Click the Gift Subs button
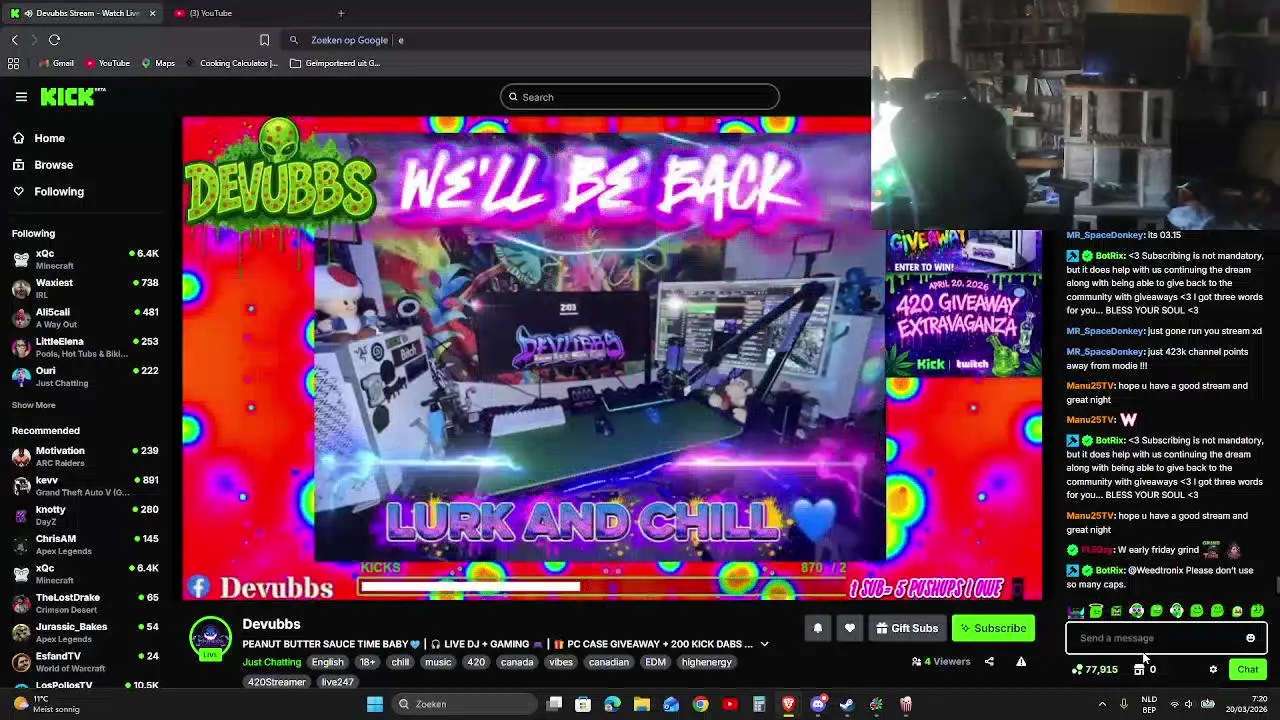Screen dimensions: 1280x720 [907, 628]
